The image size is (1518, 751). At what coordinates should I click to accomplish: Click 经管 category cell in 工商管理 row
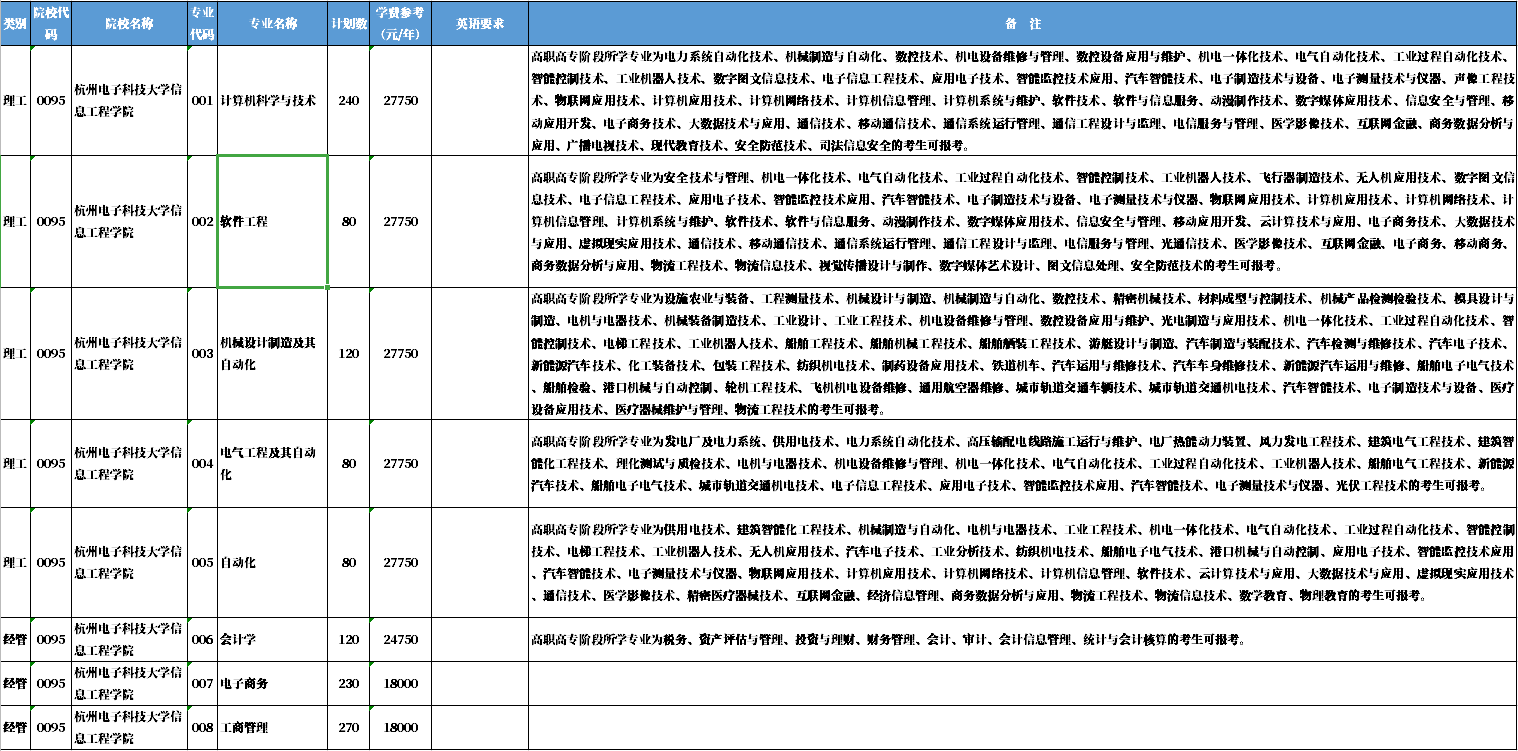[x=15, y=728]
